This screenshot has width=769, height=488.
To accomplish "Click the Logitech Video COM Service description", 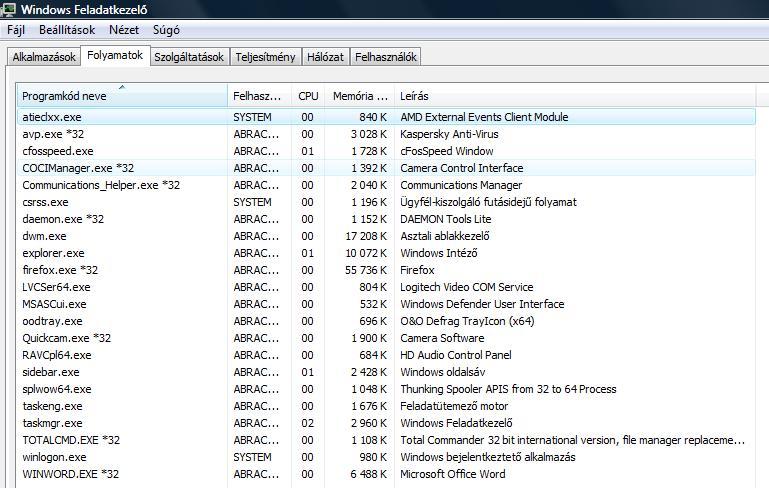I will 466,287.
